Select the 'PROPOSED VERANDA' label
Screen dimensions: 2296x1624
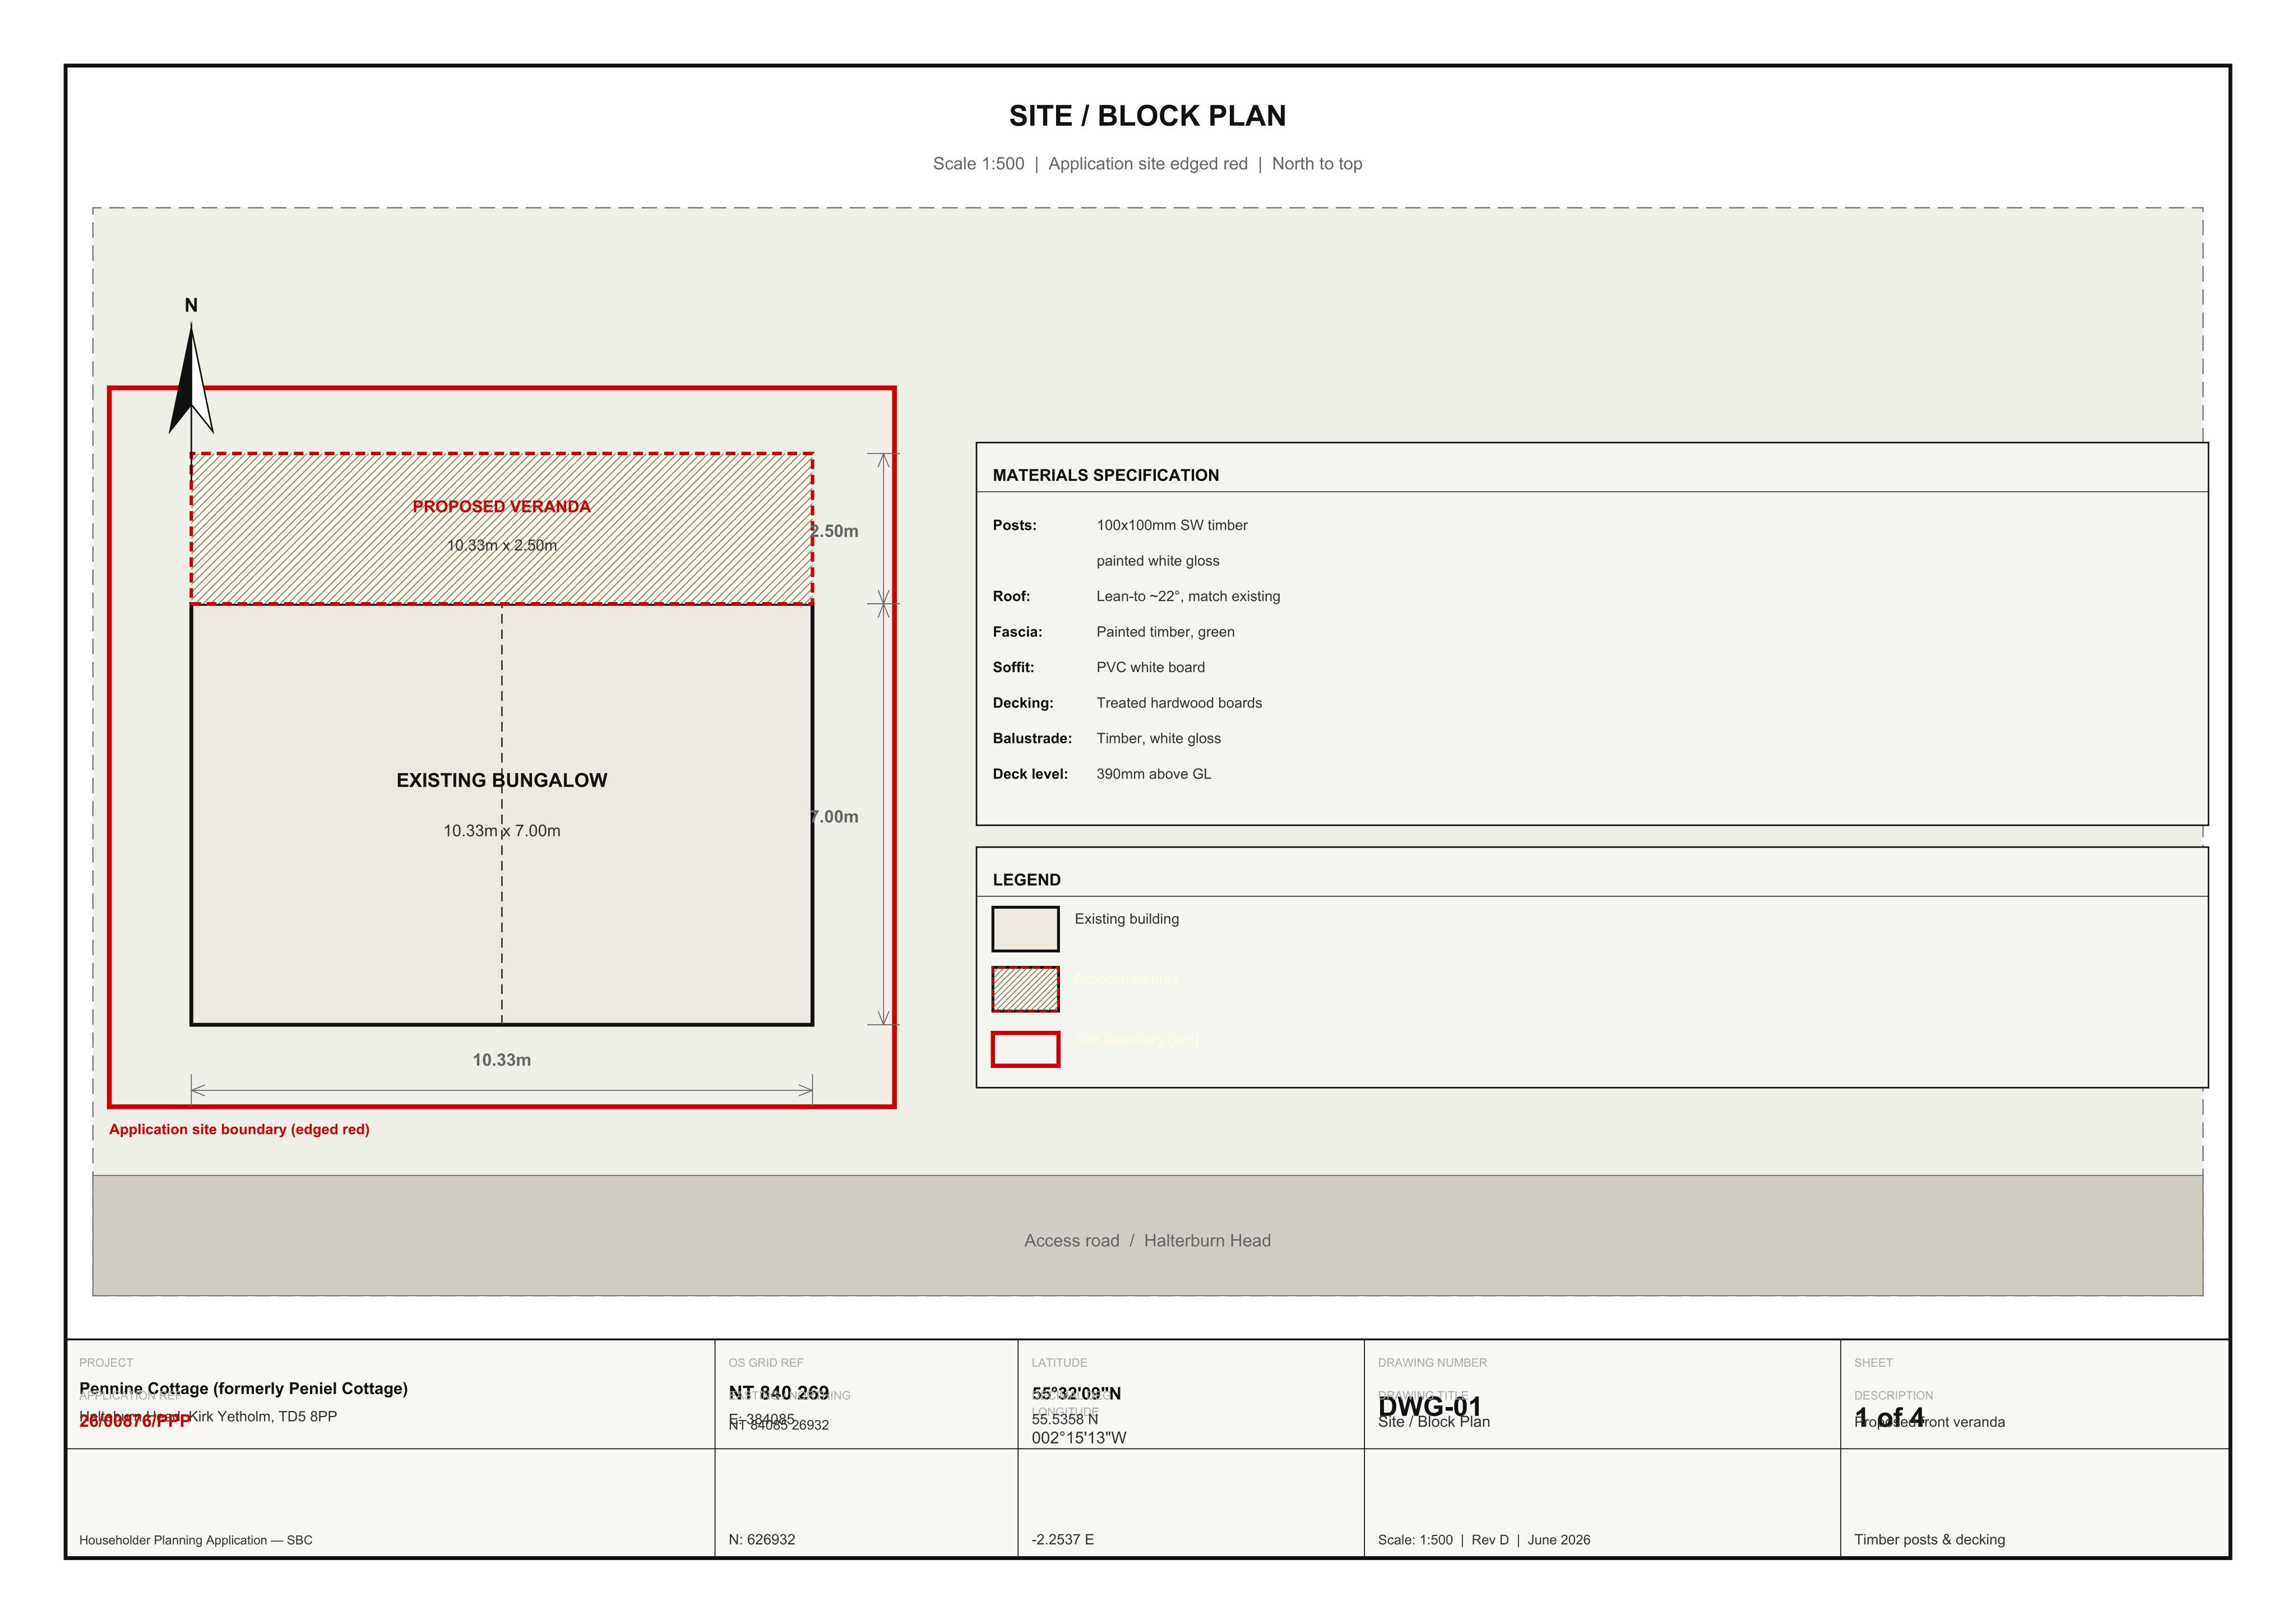click(501, 506)
